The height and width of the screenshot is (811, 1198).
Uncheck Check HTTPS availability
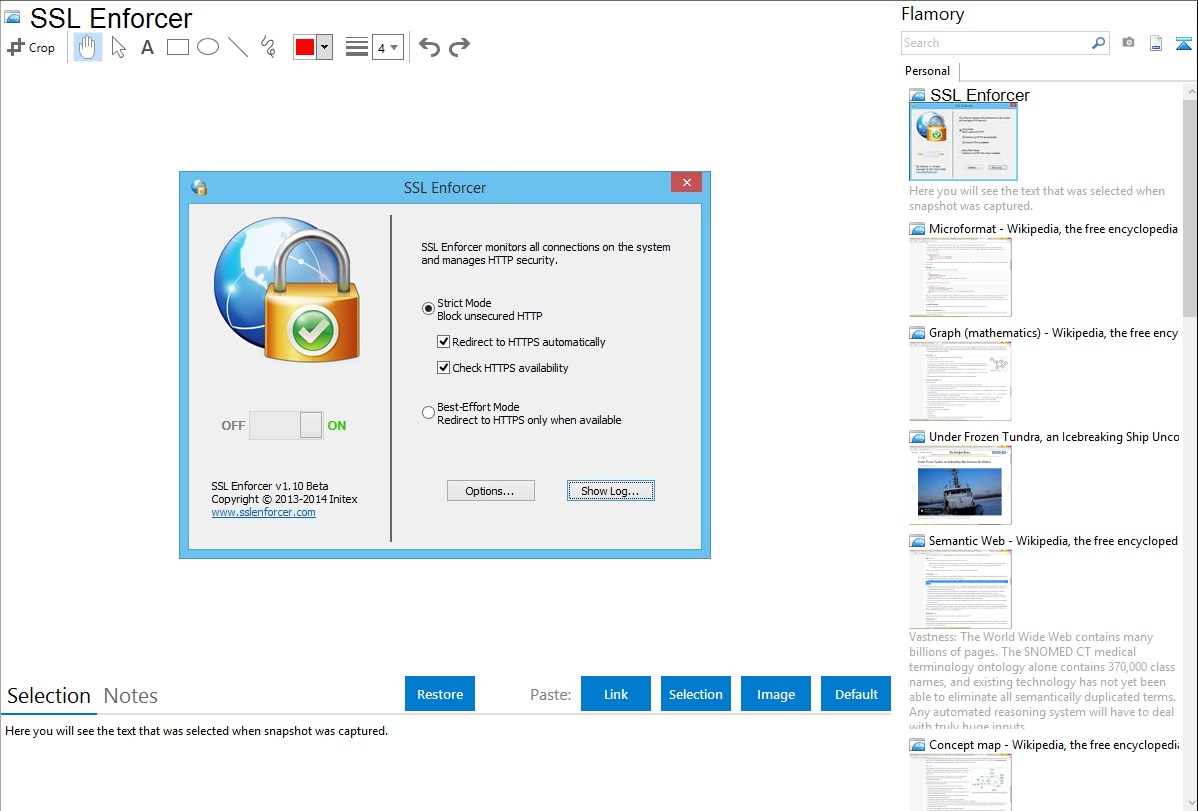[x=443, y=368]
